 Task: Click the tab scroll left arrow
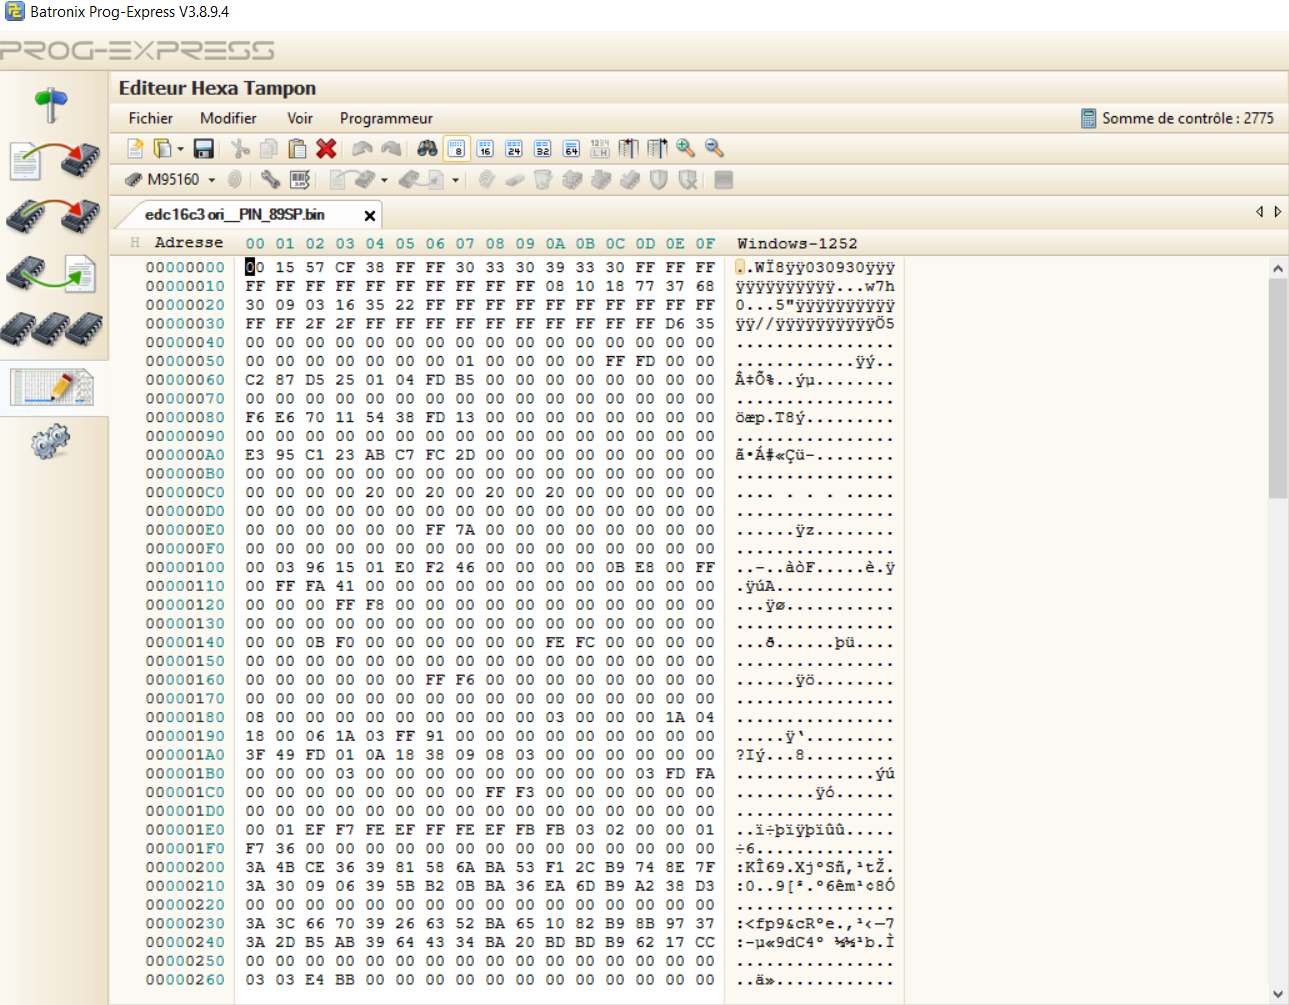point(1260,211)
